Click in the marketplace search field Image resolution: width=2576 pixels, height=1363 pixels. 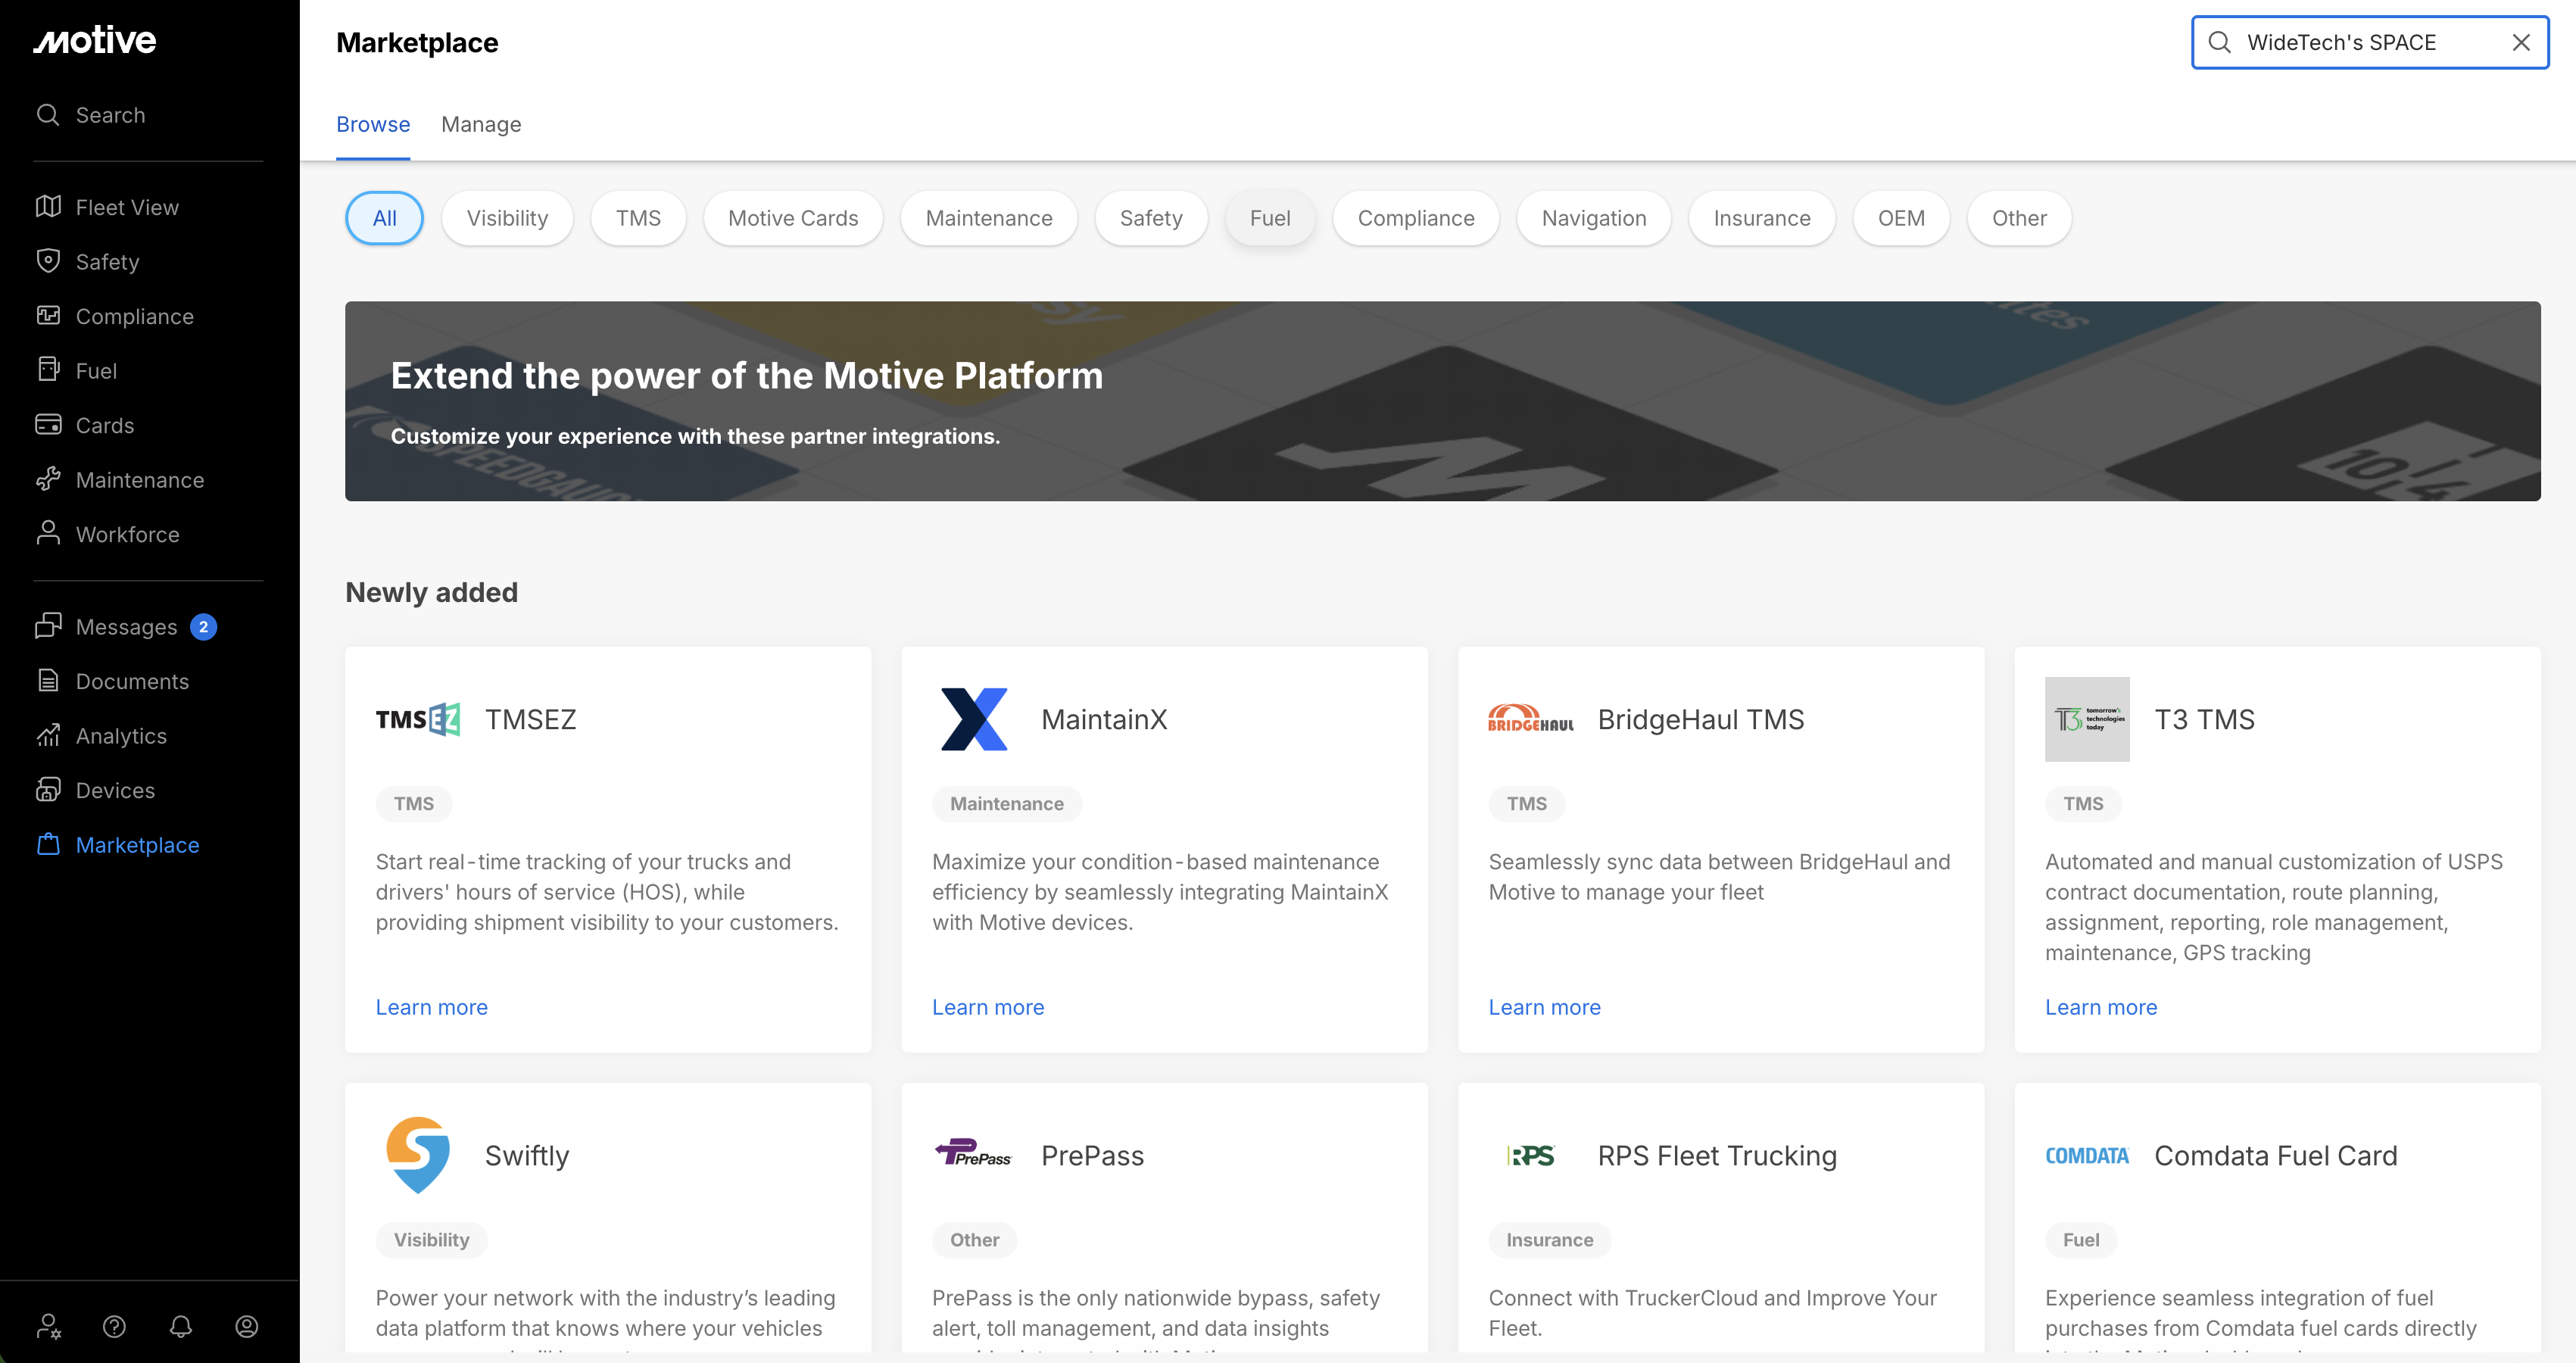pos(2370,42)
